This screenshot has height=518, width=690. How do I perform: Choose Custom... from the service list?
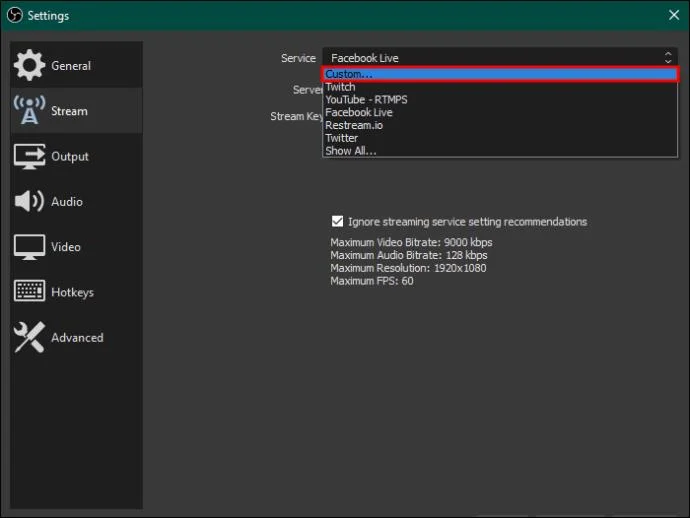tap(500, 74)
